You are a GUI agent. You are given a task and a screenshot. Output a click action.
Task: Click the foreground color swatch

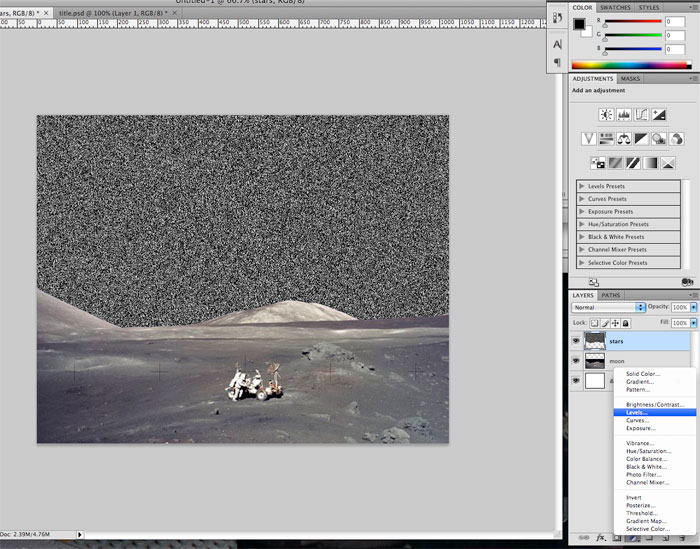point(579,23)
